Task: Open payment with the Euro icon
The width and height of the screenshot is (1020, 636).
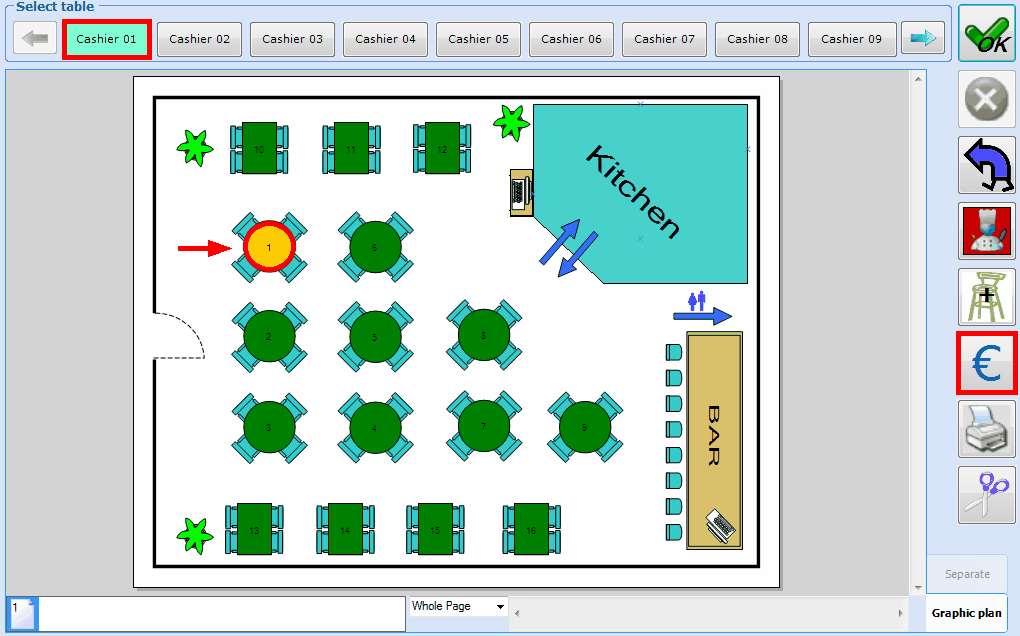Action: coord(986,363)
